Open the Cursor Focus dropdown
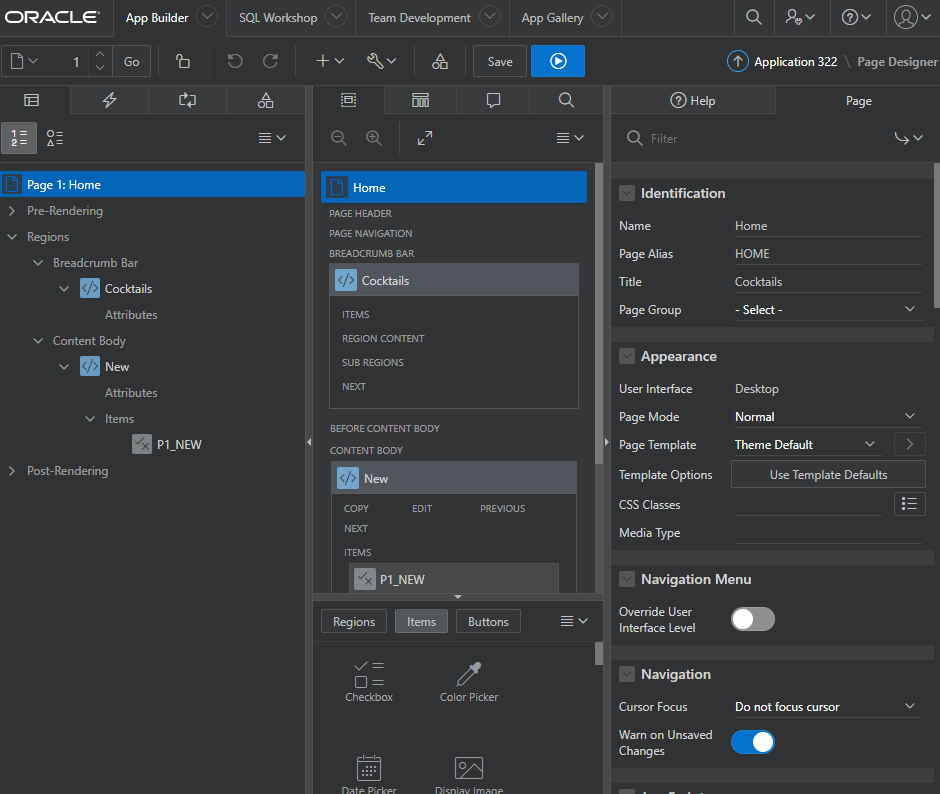Screen dimensions: 940x794 pos(828,706)
